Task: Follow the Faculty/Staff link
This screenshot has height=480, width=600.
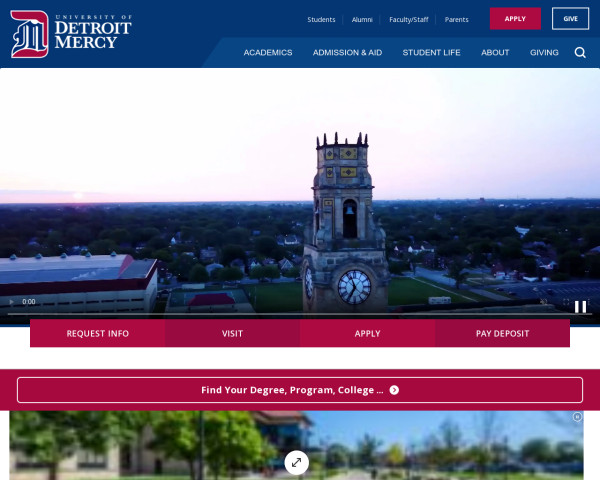Action: pos(408,19)
